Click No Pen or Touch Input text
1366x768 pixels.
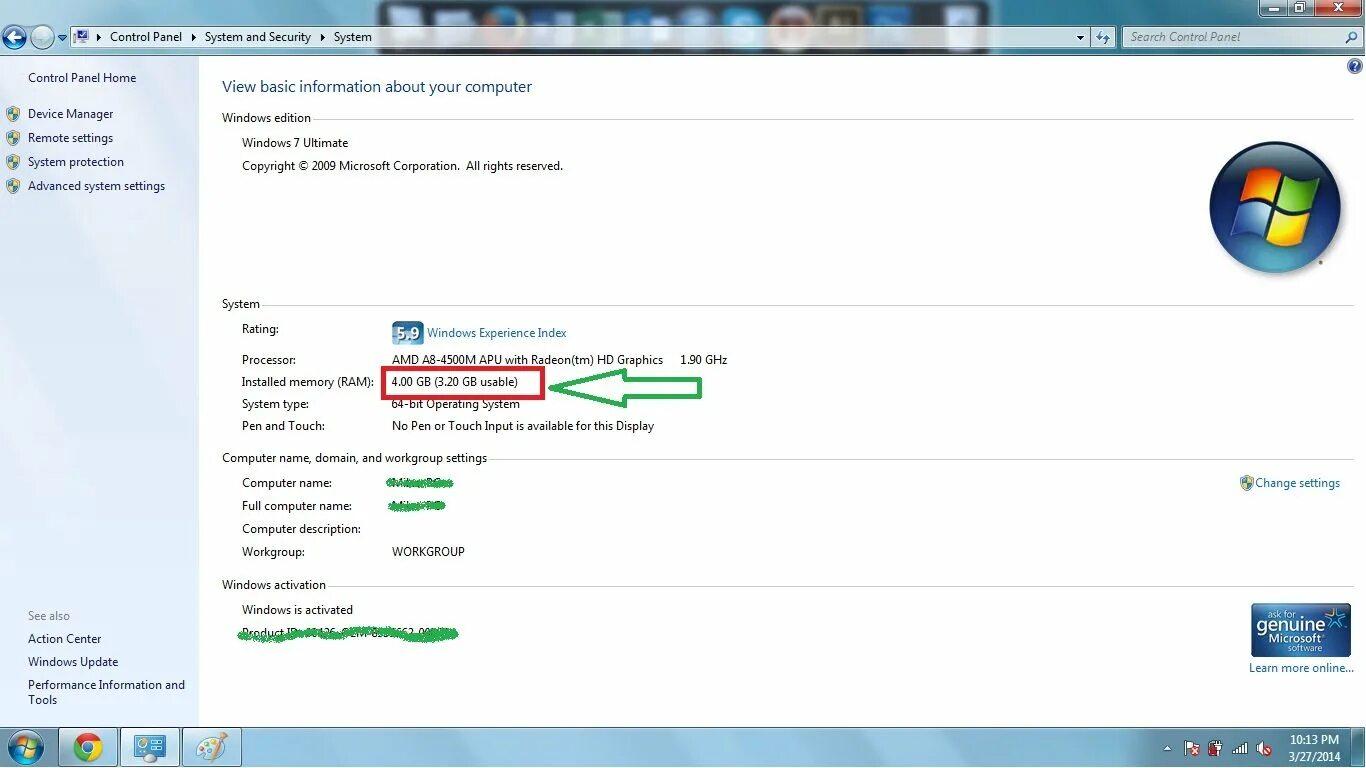(523, 426)
